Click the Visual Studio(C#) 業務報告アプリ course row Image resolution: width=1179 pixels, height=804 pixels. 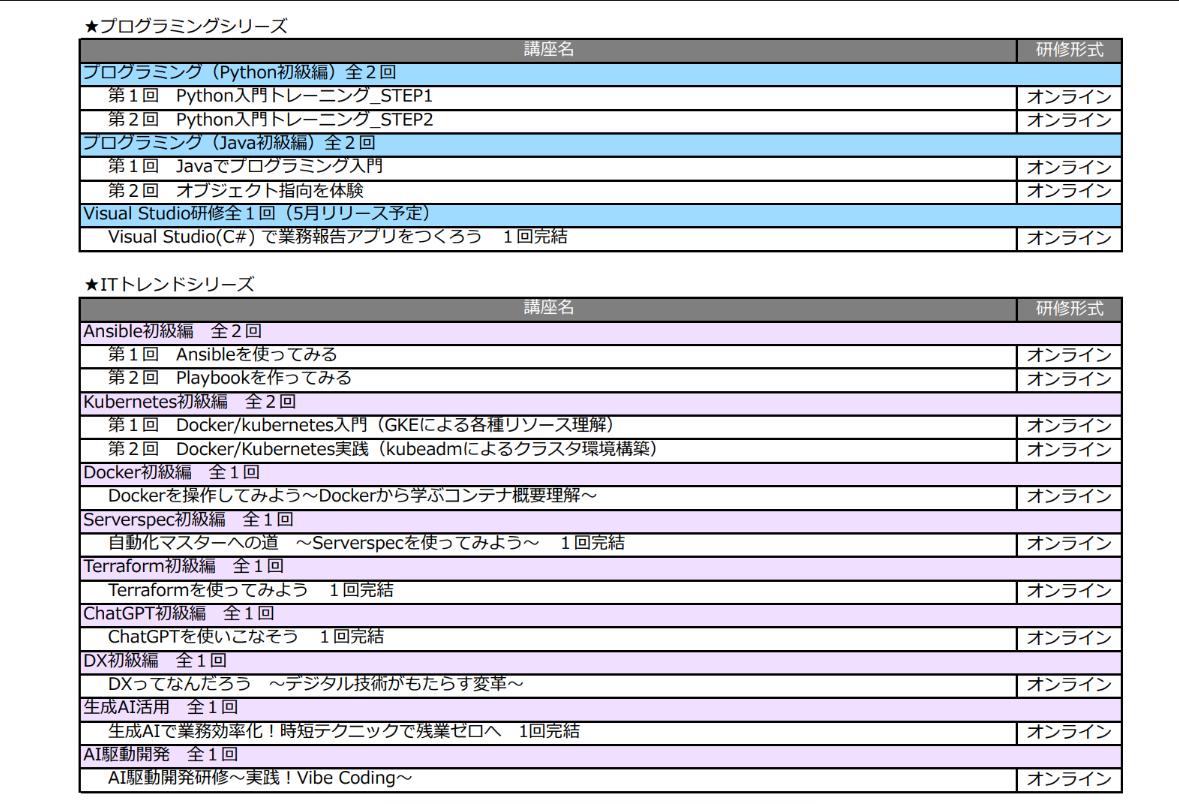339,237
